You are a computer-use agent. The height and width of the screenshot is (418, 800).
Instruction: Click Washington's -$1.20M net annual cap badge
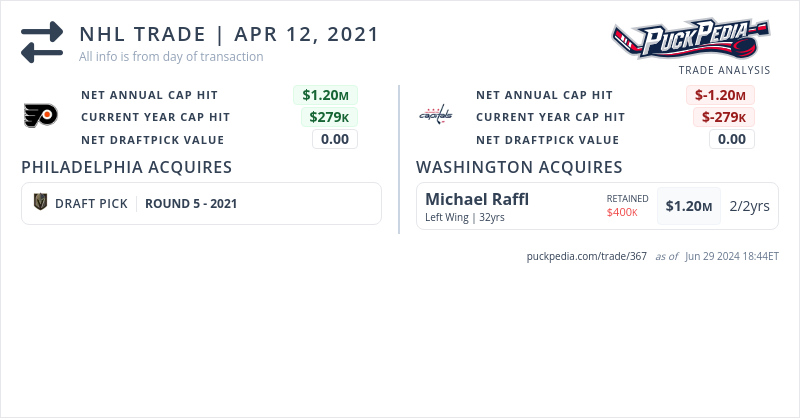719,95
